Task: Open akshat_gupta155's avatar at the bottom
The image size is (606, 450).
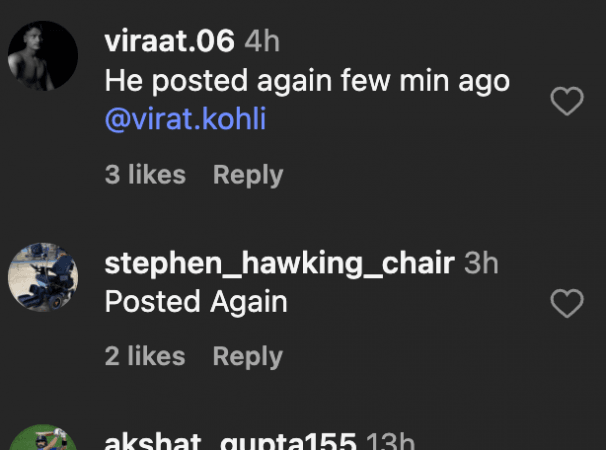Action: (x=43, y=441)
